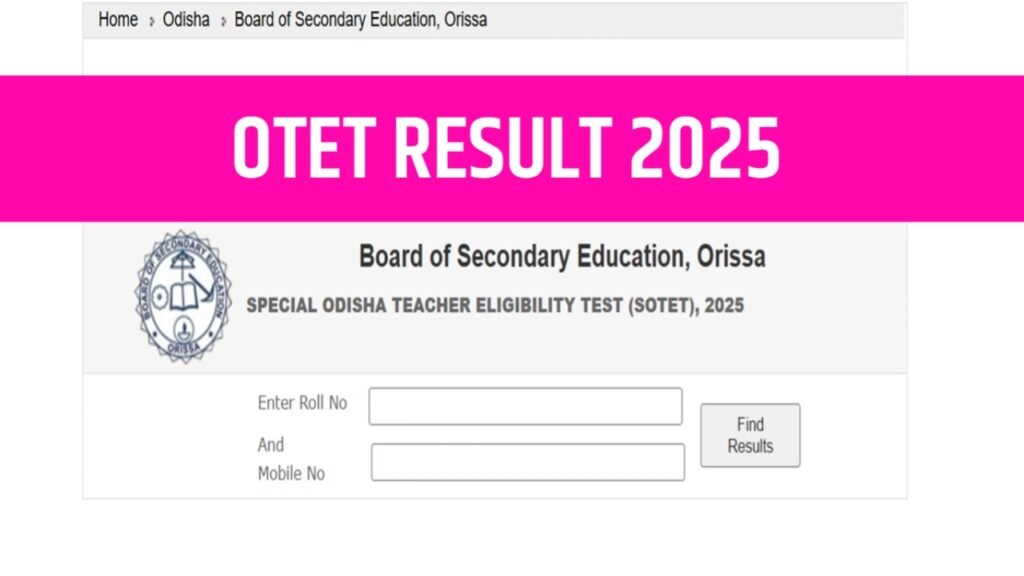Viewport: 1024px width, 576px height.
Task: Click the breadcrumb separator arrow between crumbs
Action: 150,19
